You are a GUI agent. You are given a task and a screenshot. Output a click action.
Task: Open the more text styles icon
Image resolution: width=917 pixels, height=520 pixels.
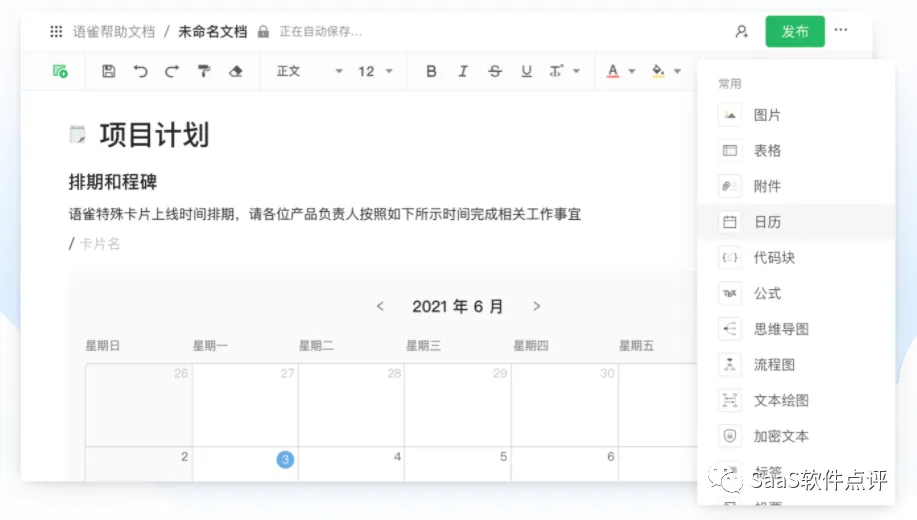click(556, 71)
